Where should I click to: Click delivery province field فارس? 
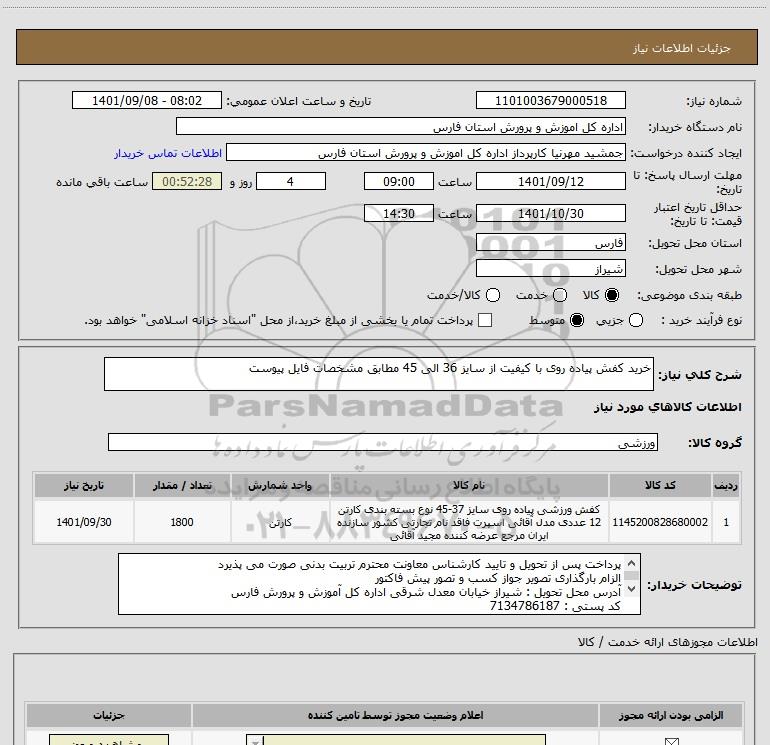(550, 242)
